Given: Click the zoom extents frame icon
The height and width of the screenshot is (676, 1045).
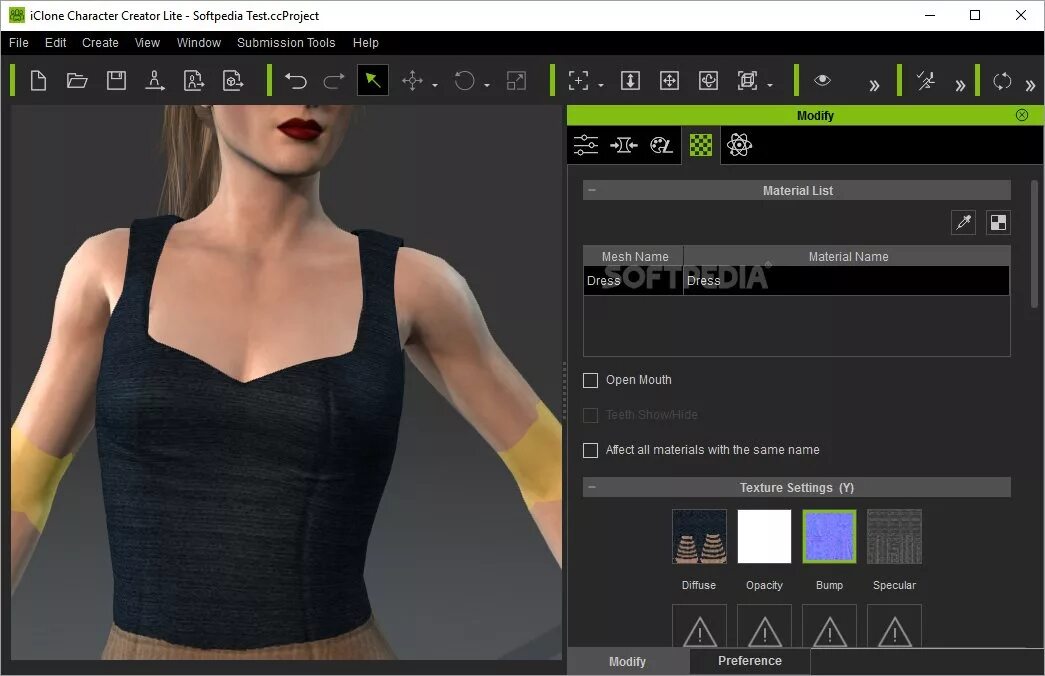Looking at the screenshot, I should [x=747, y=81].
